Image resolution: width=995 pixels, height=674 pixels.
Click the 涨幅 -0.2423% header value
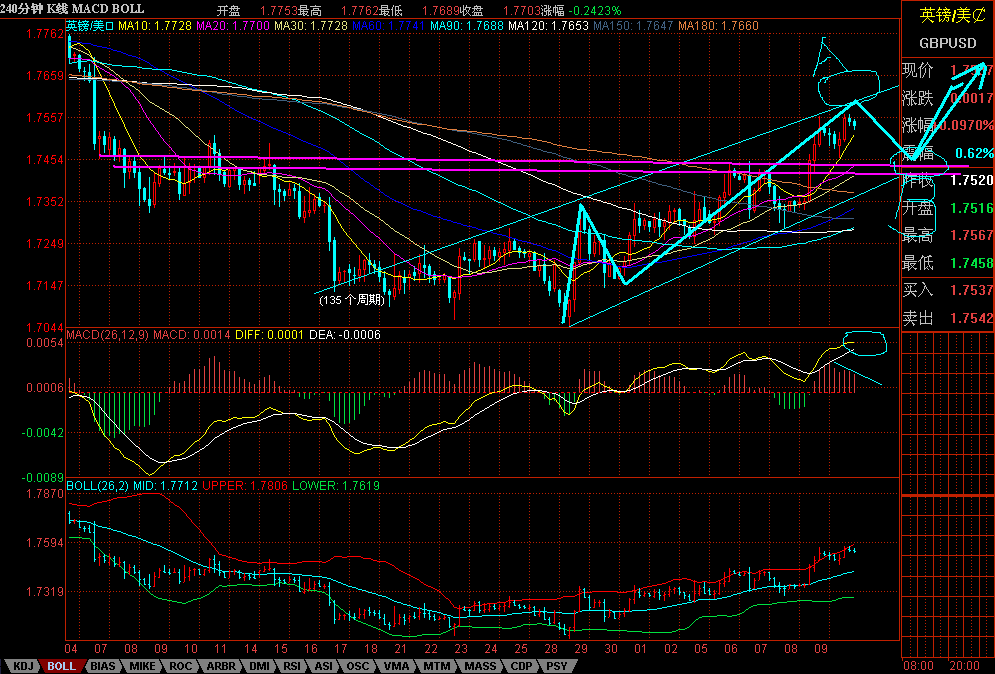pos(581,11)
